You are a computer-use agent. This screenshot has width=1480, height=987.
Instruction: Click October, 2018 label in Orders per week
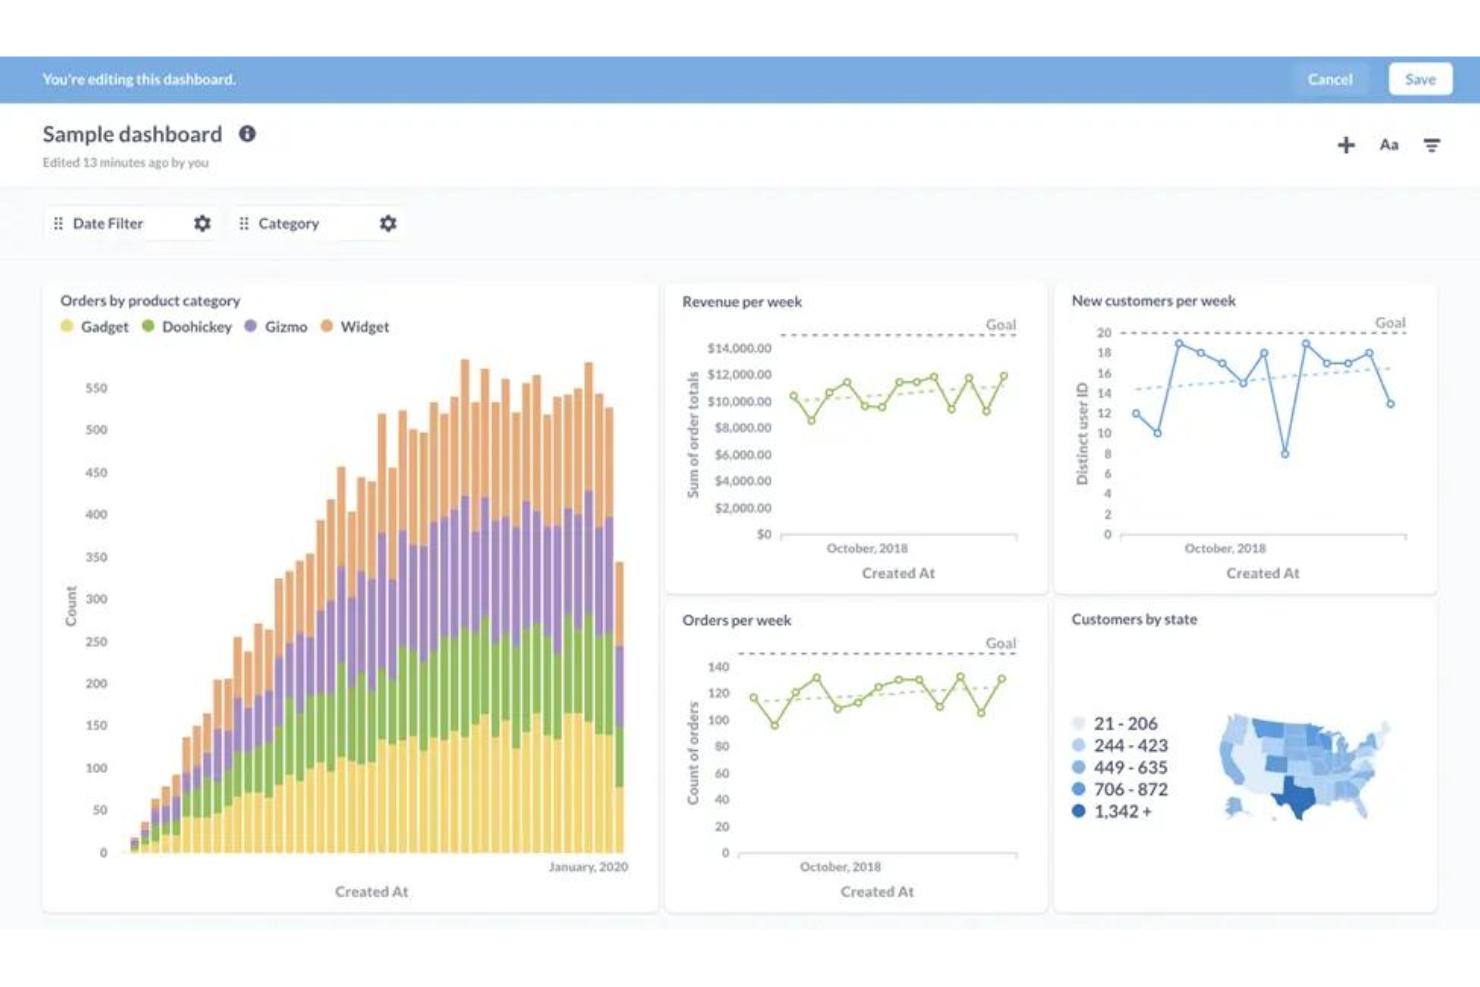(840, 867)
